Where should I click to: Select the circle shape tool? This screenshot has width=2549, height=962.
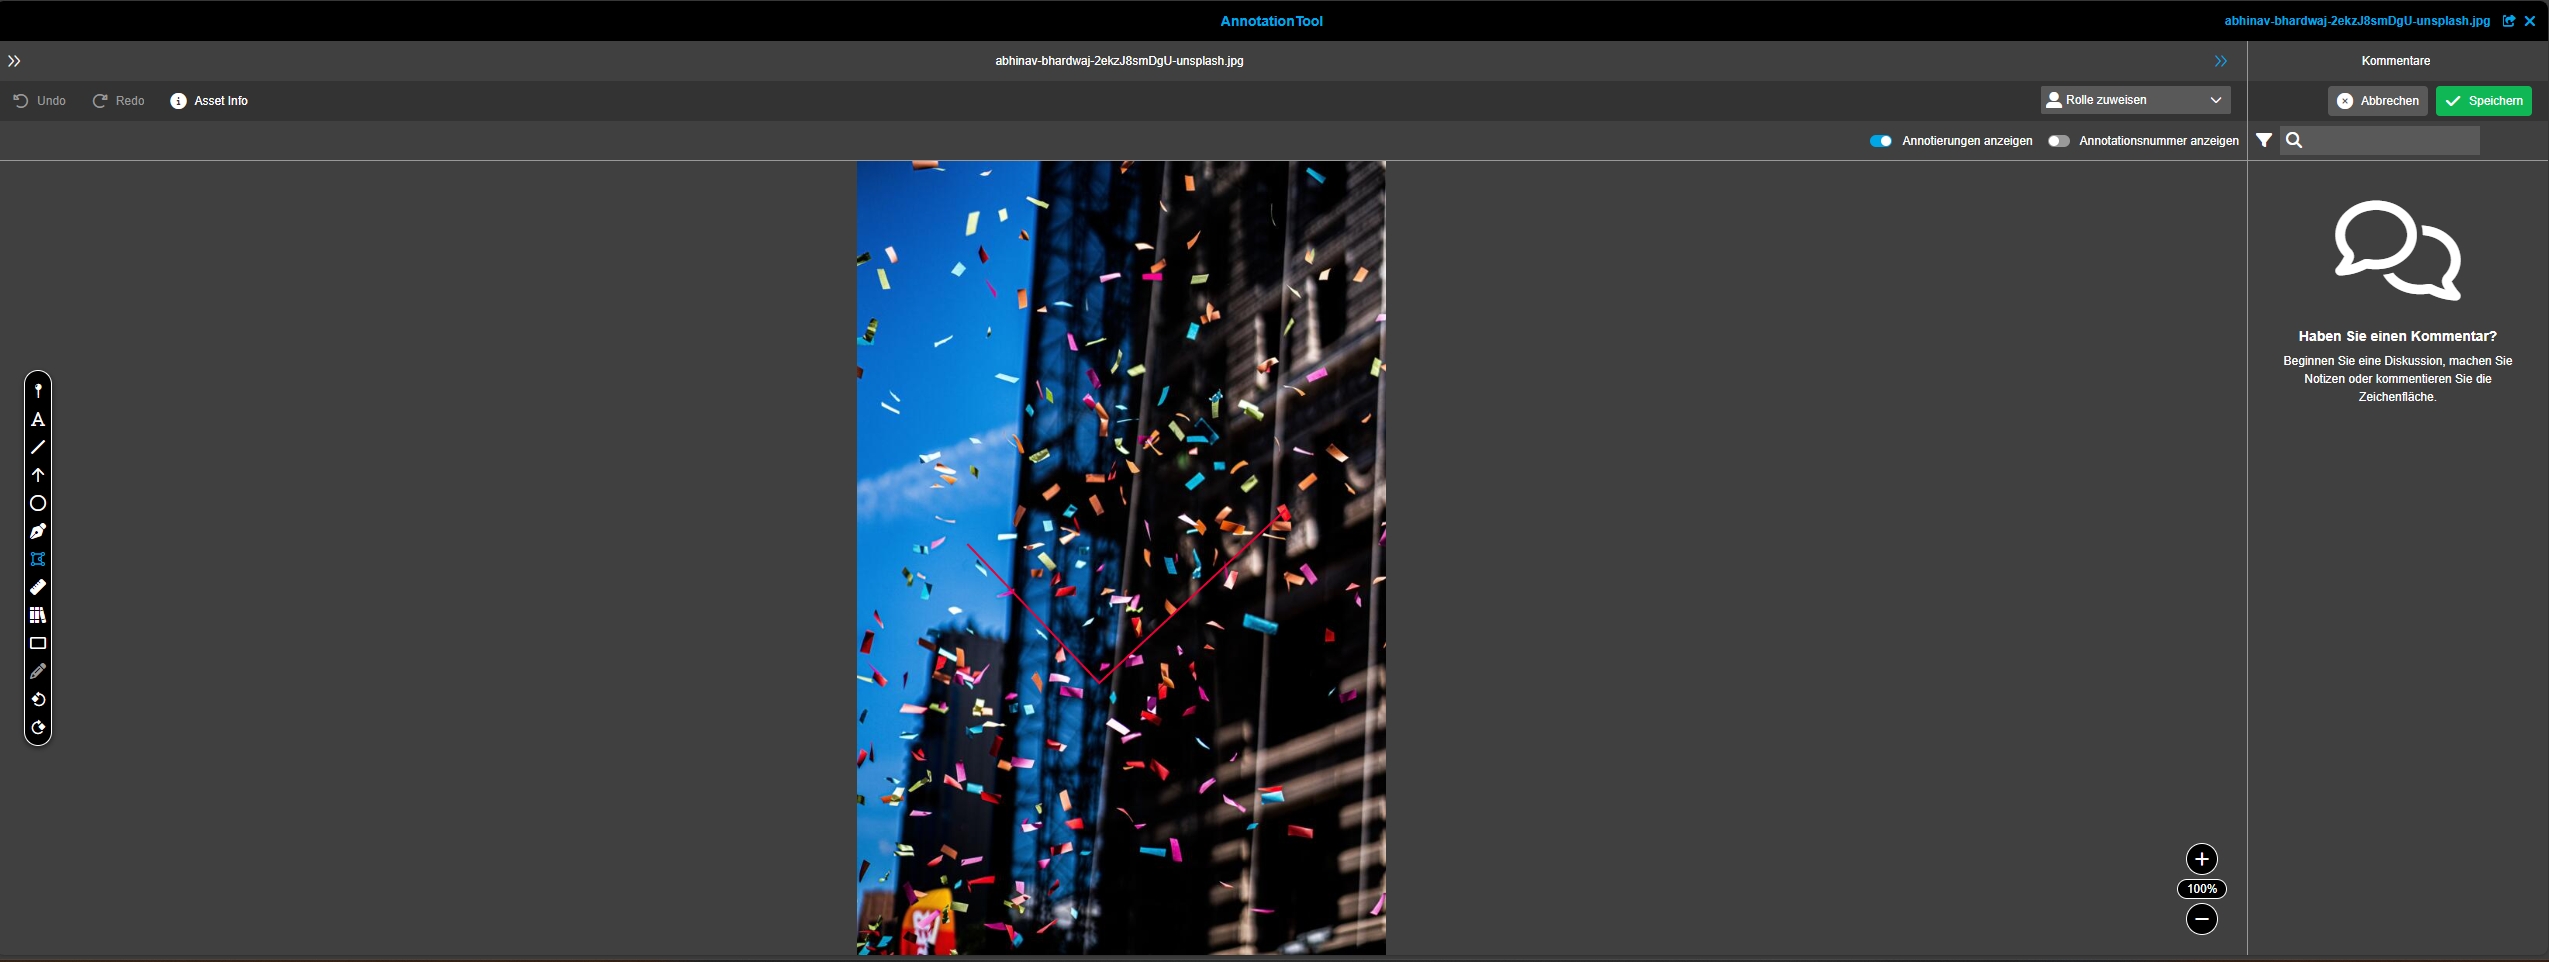[x=38, y=503]
